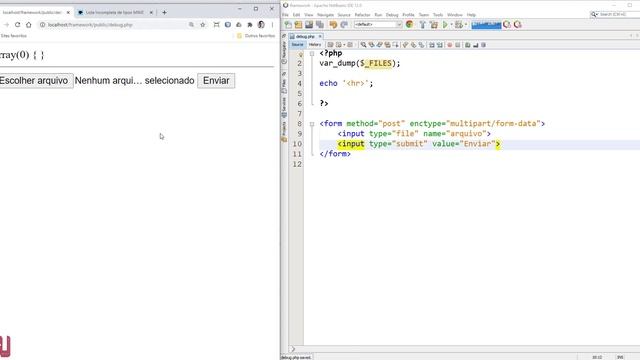Open NetBeans Tools menu
Screen dimensions: 640x360
click(438, 15)
